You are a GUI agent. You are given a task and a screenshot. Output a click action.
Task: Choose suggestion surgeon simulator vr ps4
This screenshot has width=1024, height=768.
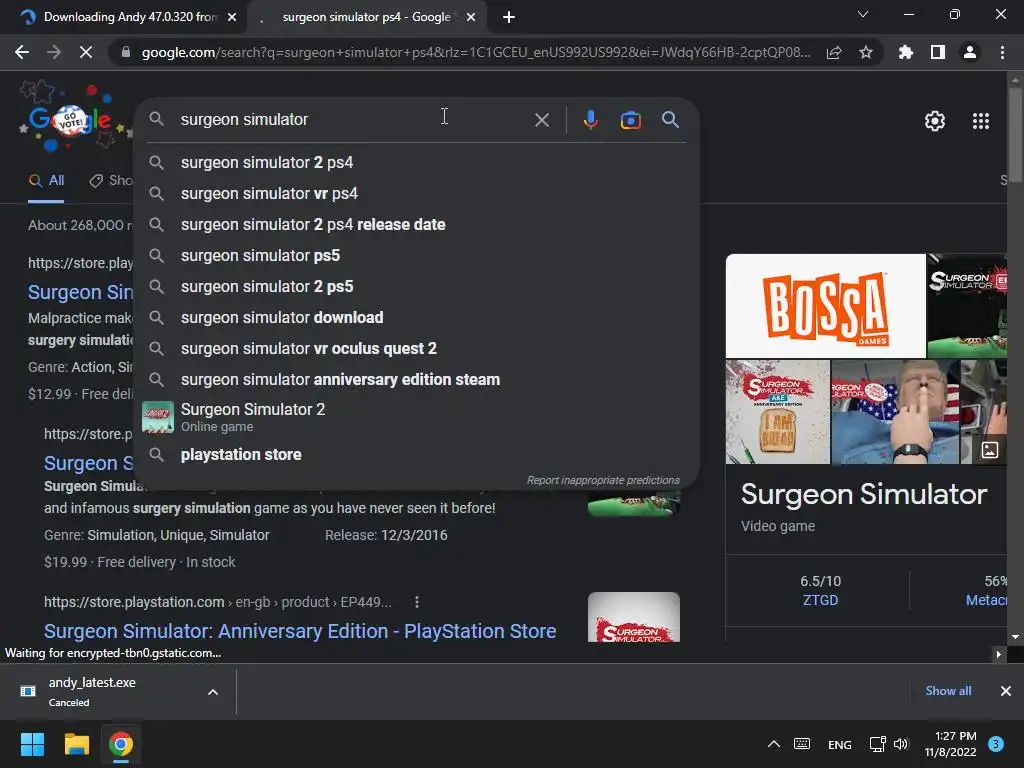click(417, 193)
